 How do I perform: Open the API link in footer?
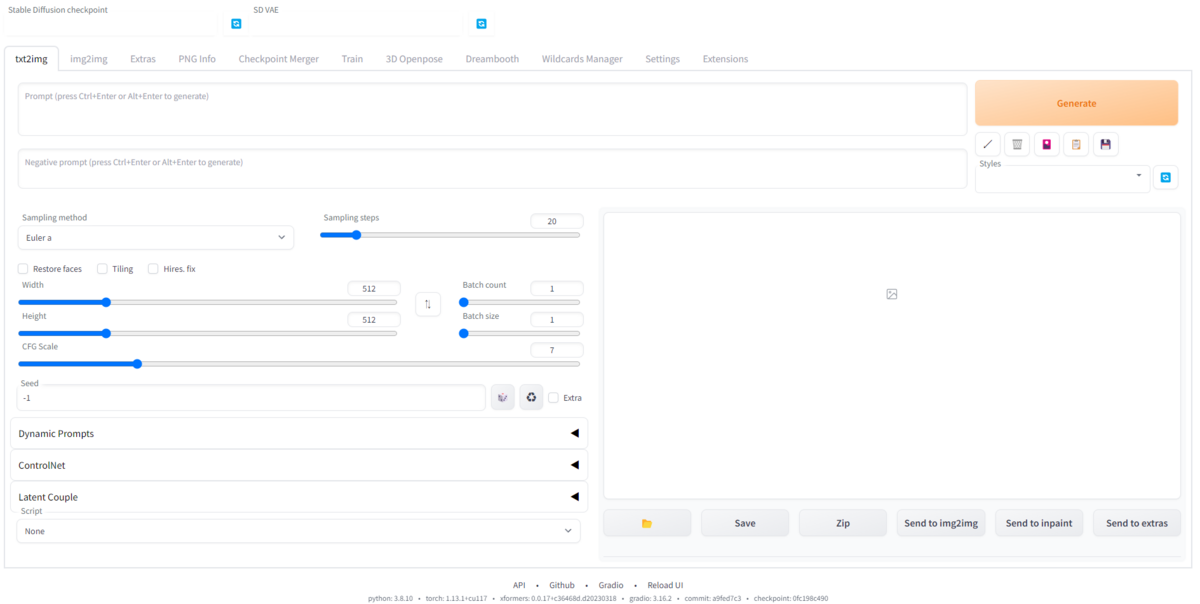point(519,585)
